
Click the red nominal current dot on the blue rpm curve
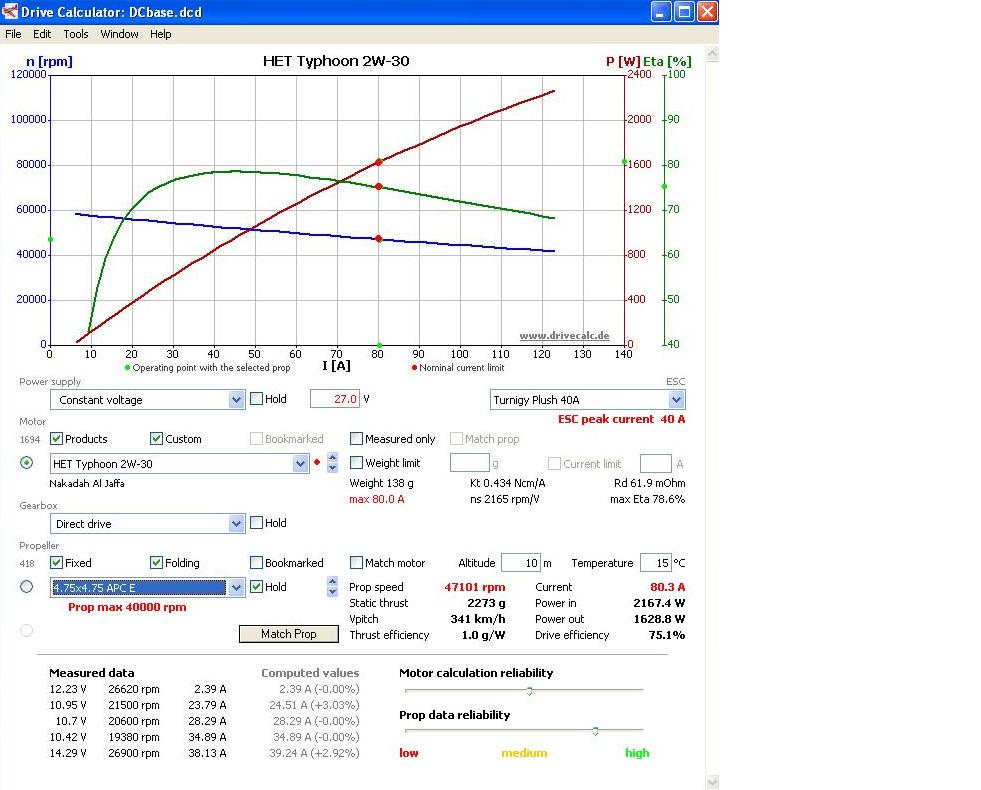coord(378,239)
